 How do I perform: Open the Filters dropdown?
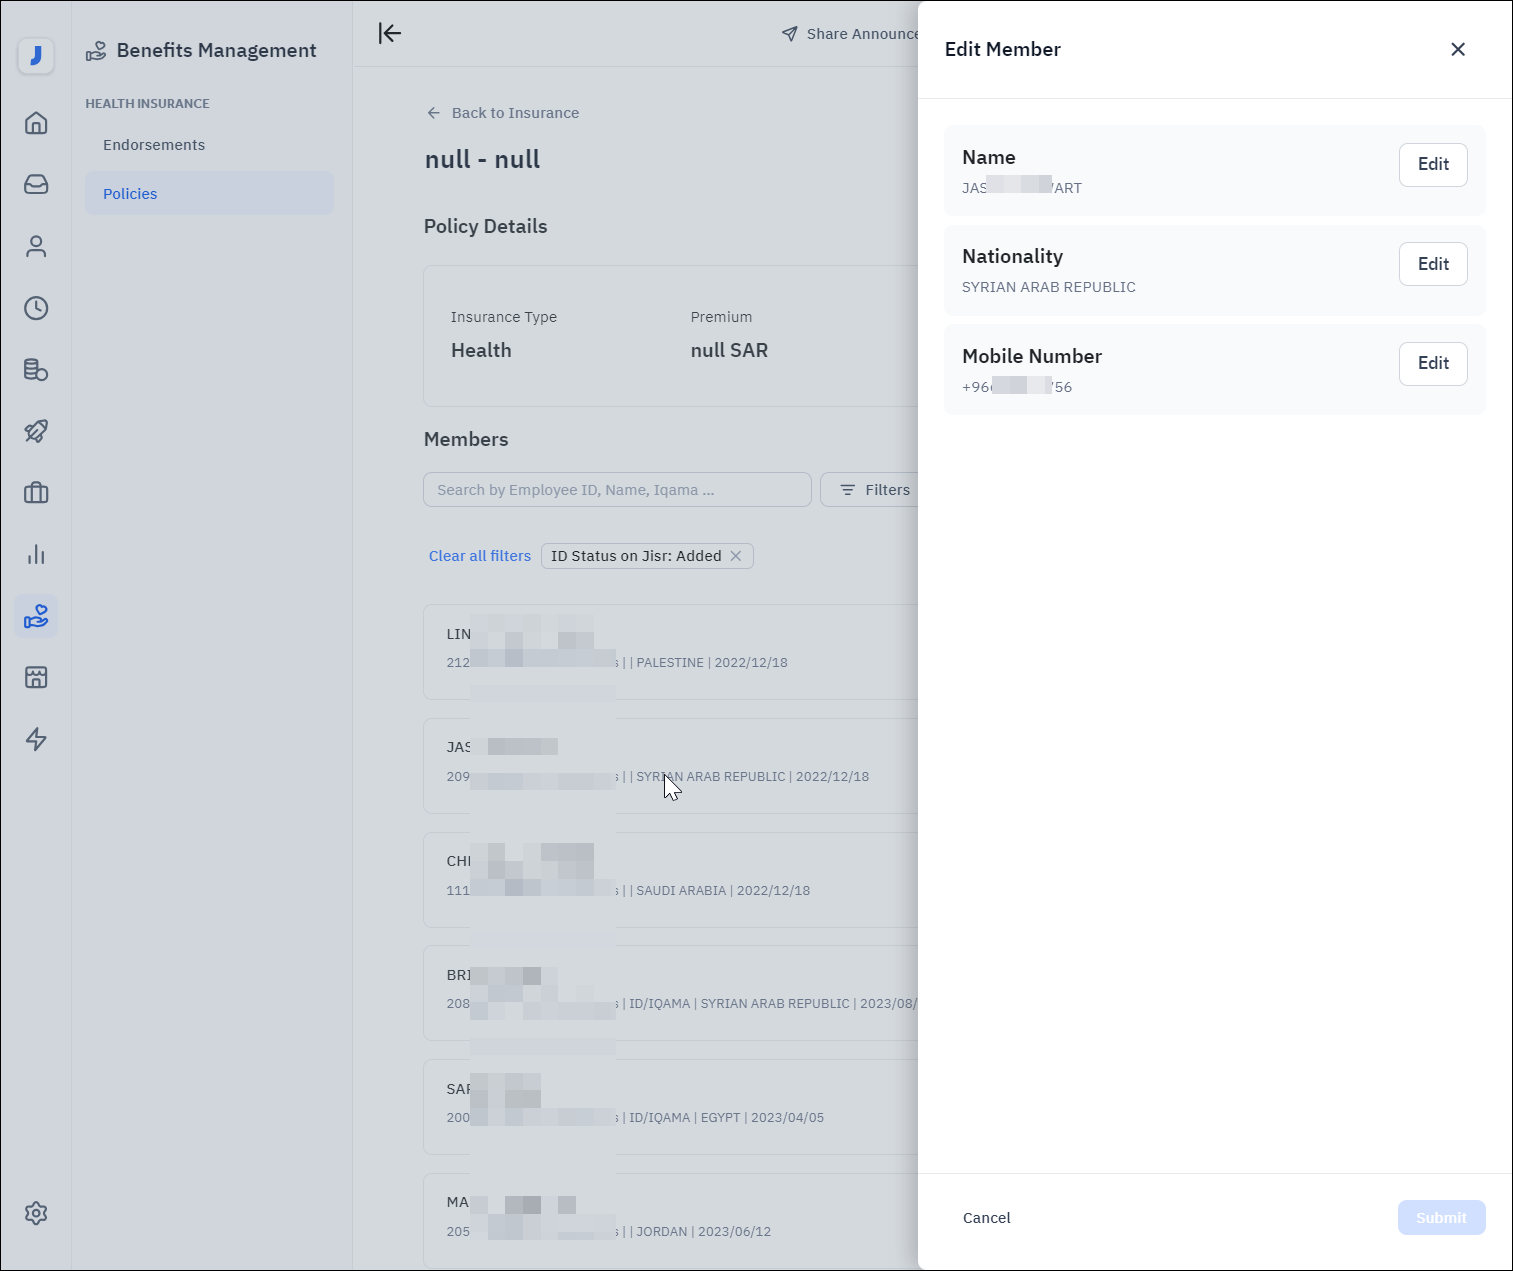(874, 490)
